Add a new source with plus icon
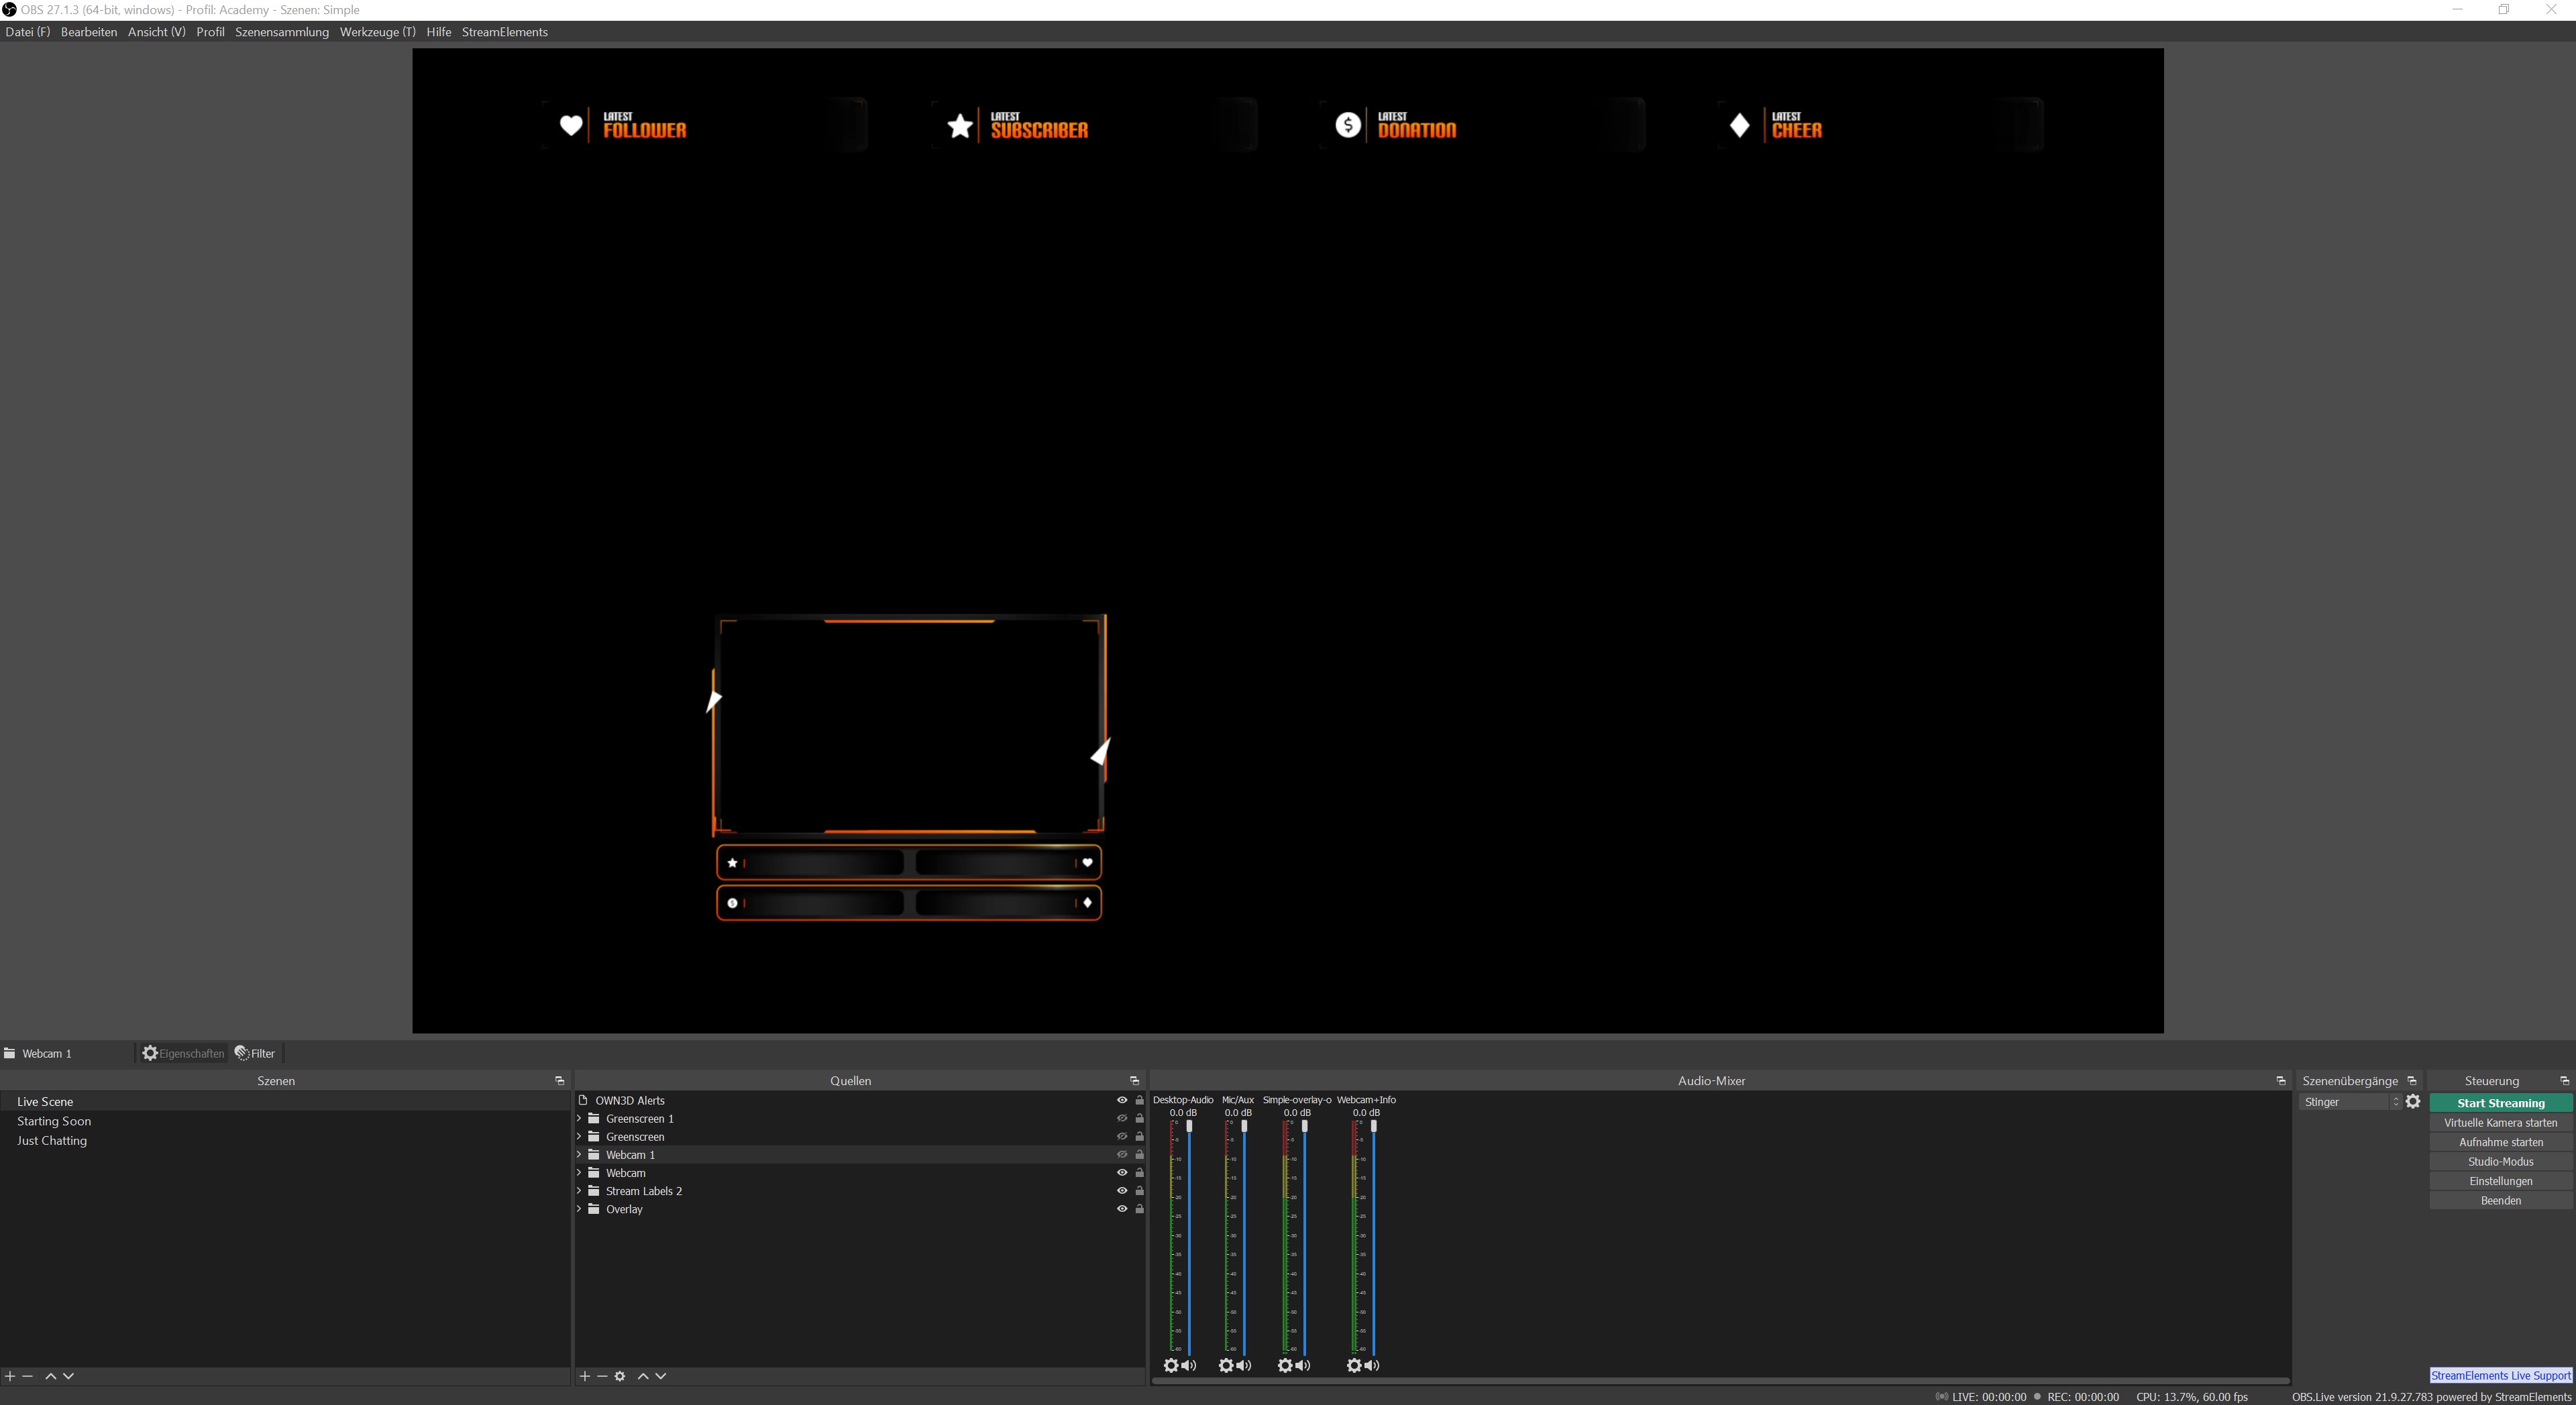Viewport: 2576px width, 1405px height. click(x=585, y=1376)
